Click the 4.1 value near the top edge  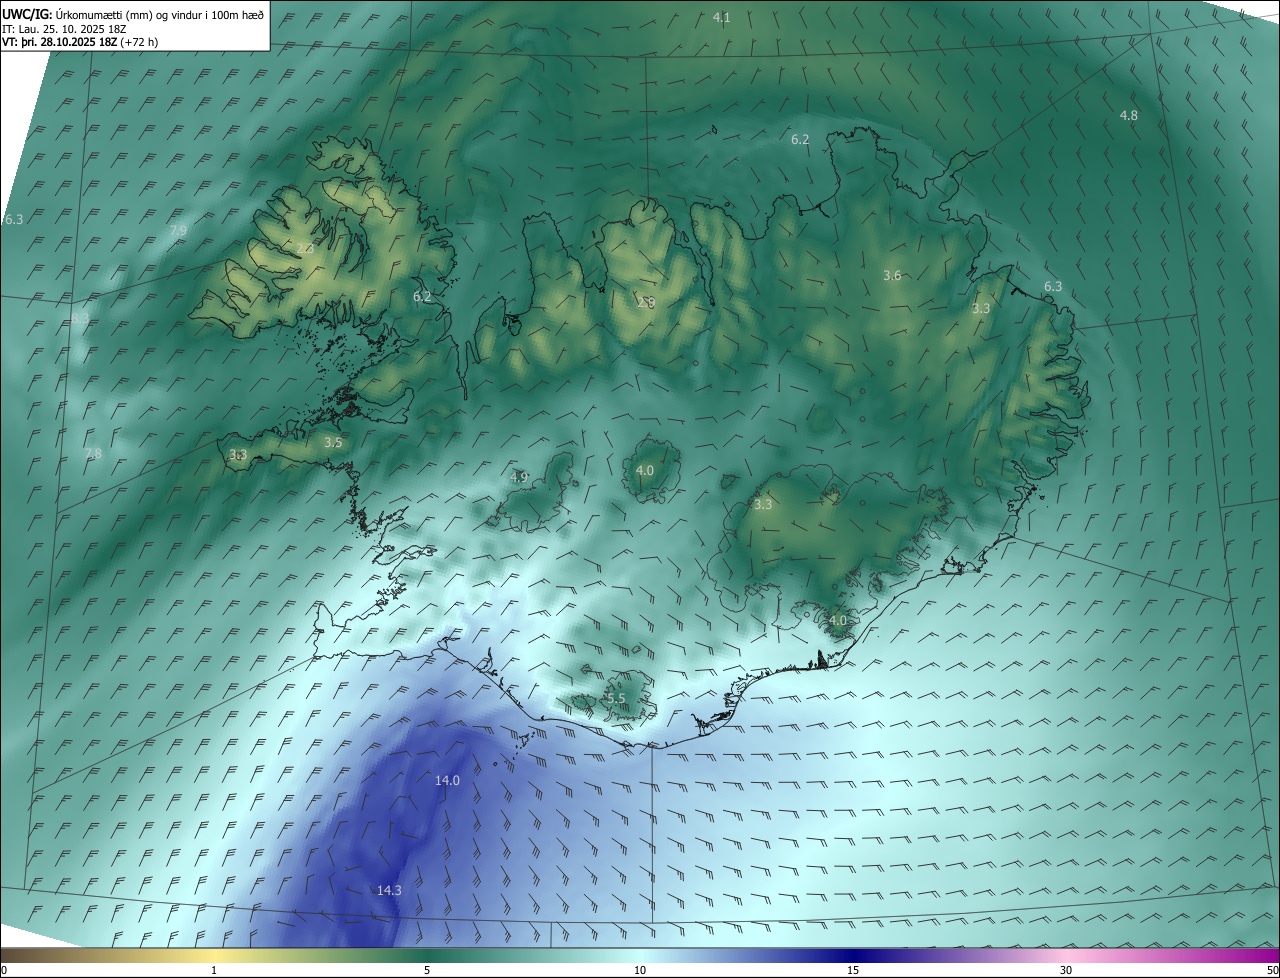[x=721, y=18]
